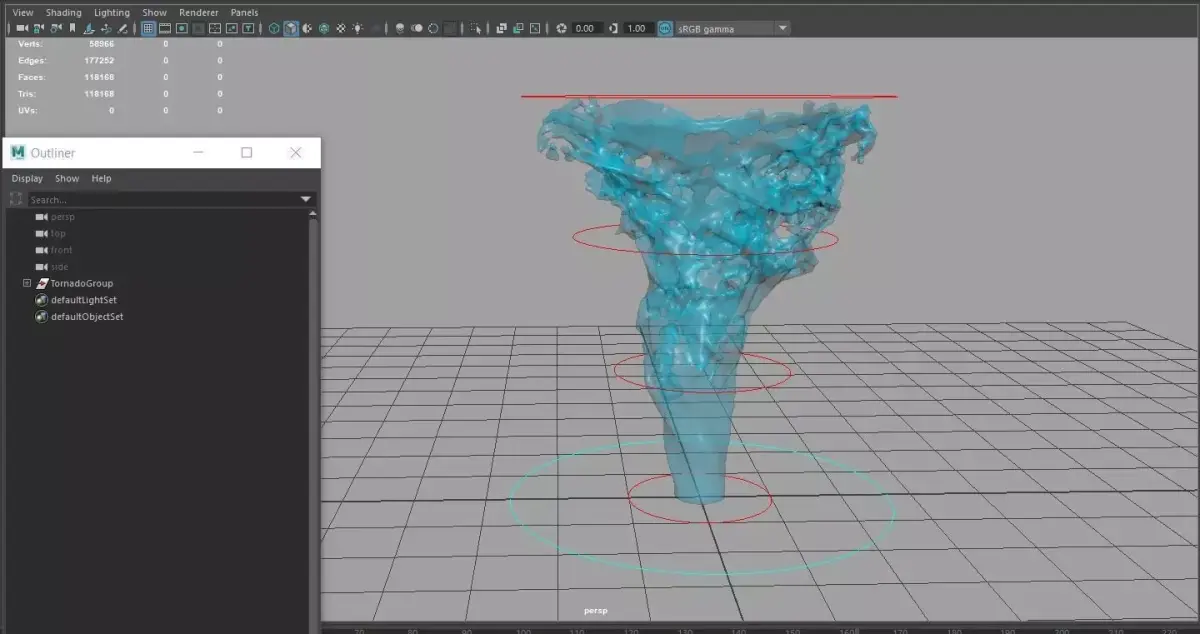Open the Outliner Help menu

pyautogui.click(x=101, y=178)
